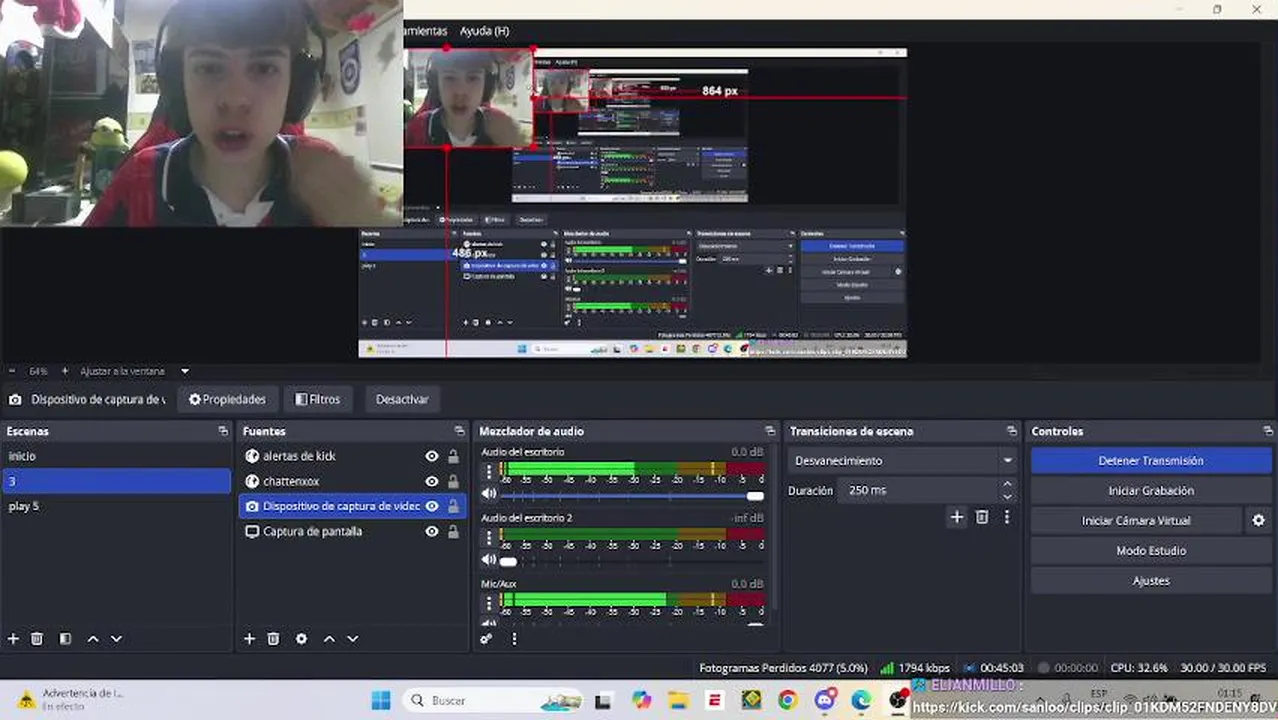
Task: Click the Desactivar button
Action: point(402,399)
